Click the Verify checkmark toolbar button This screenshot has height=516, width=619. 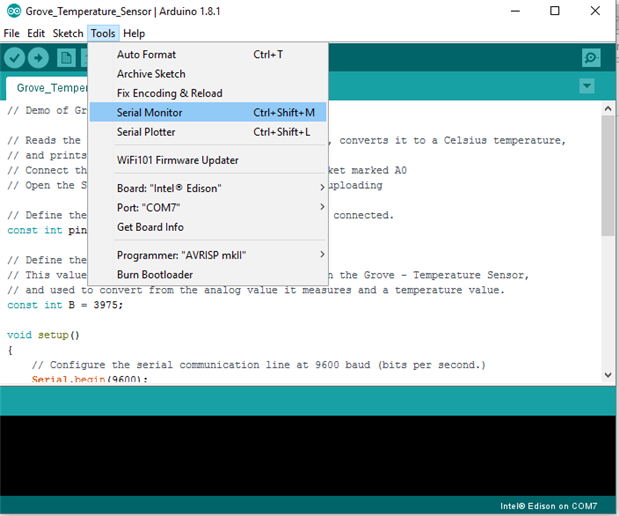[x=14, y=59]
